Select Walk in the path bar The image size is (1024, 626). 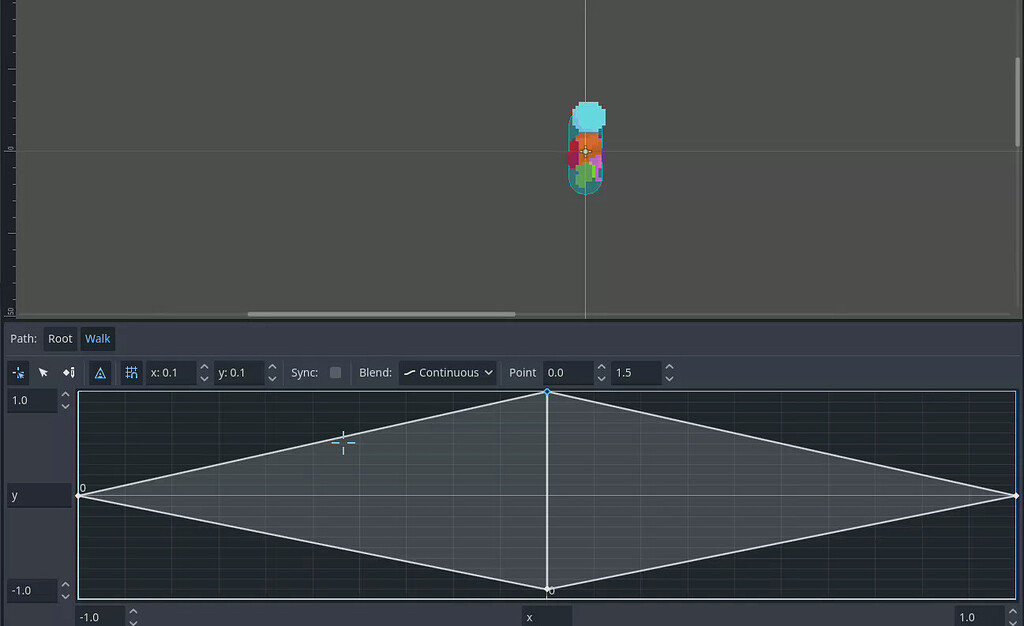97,338
